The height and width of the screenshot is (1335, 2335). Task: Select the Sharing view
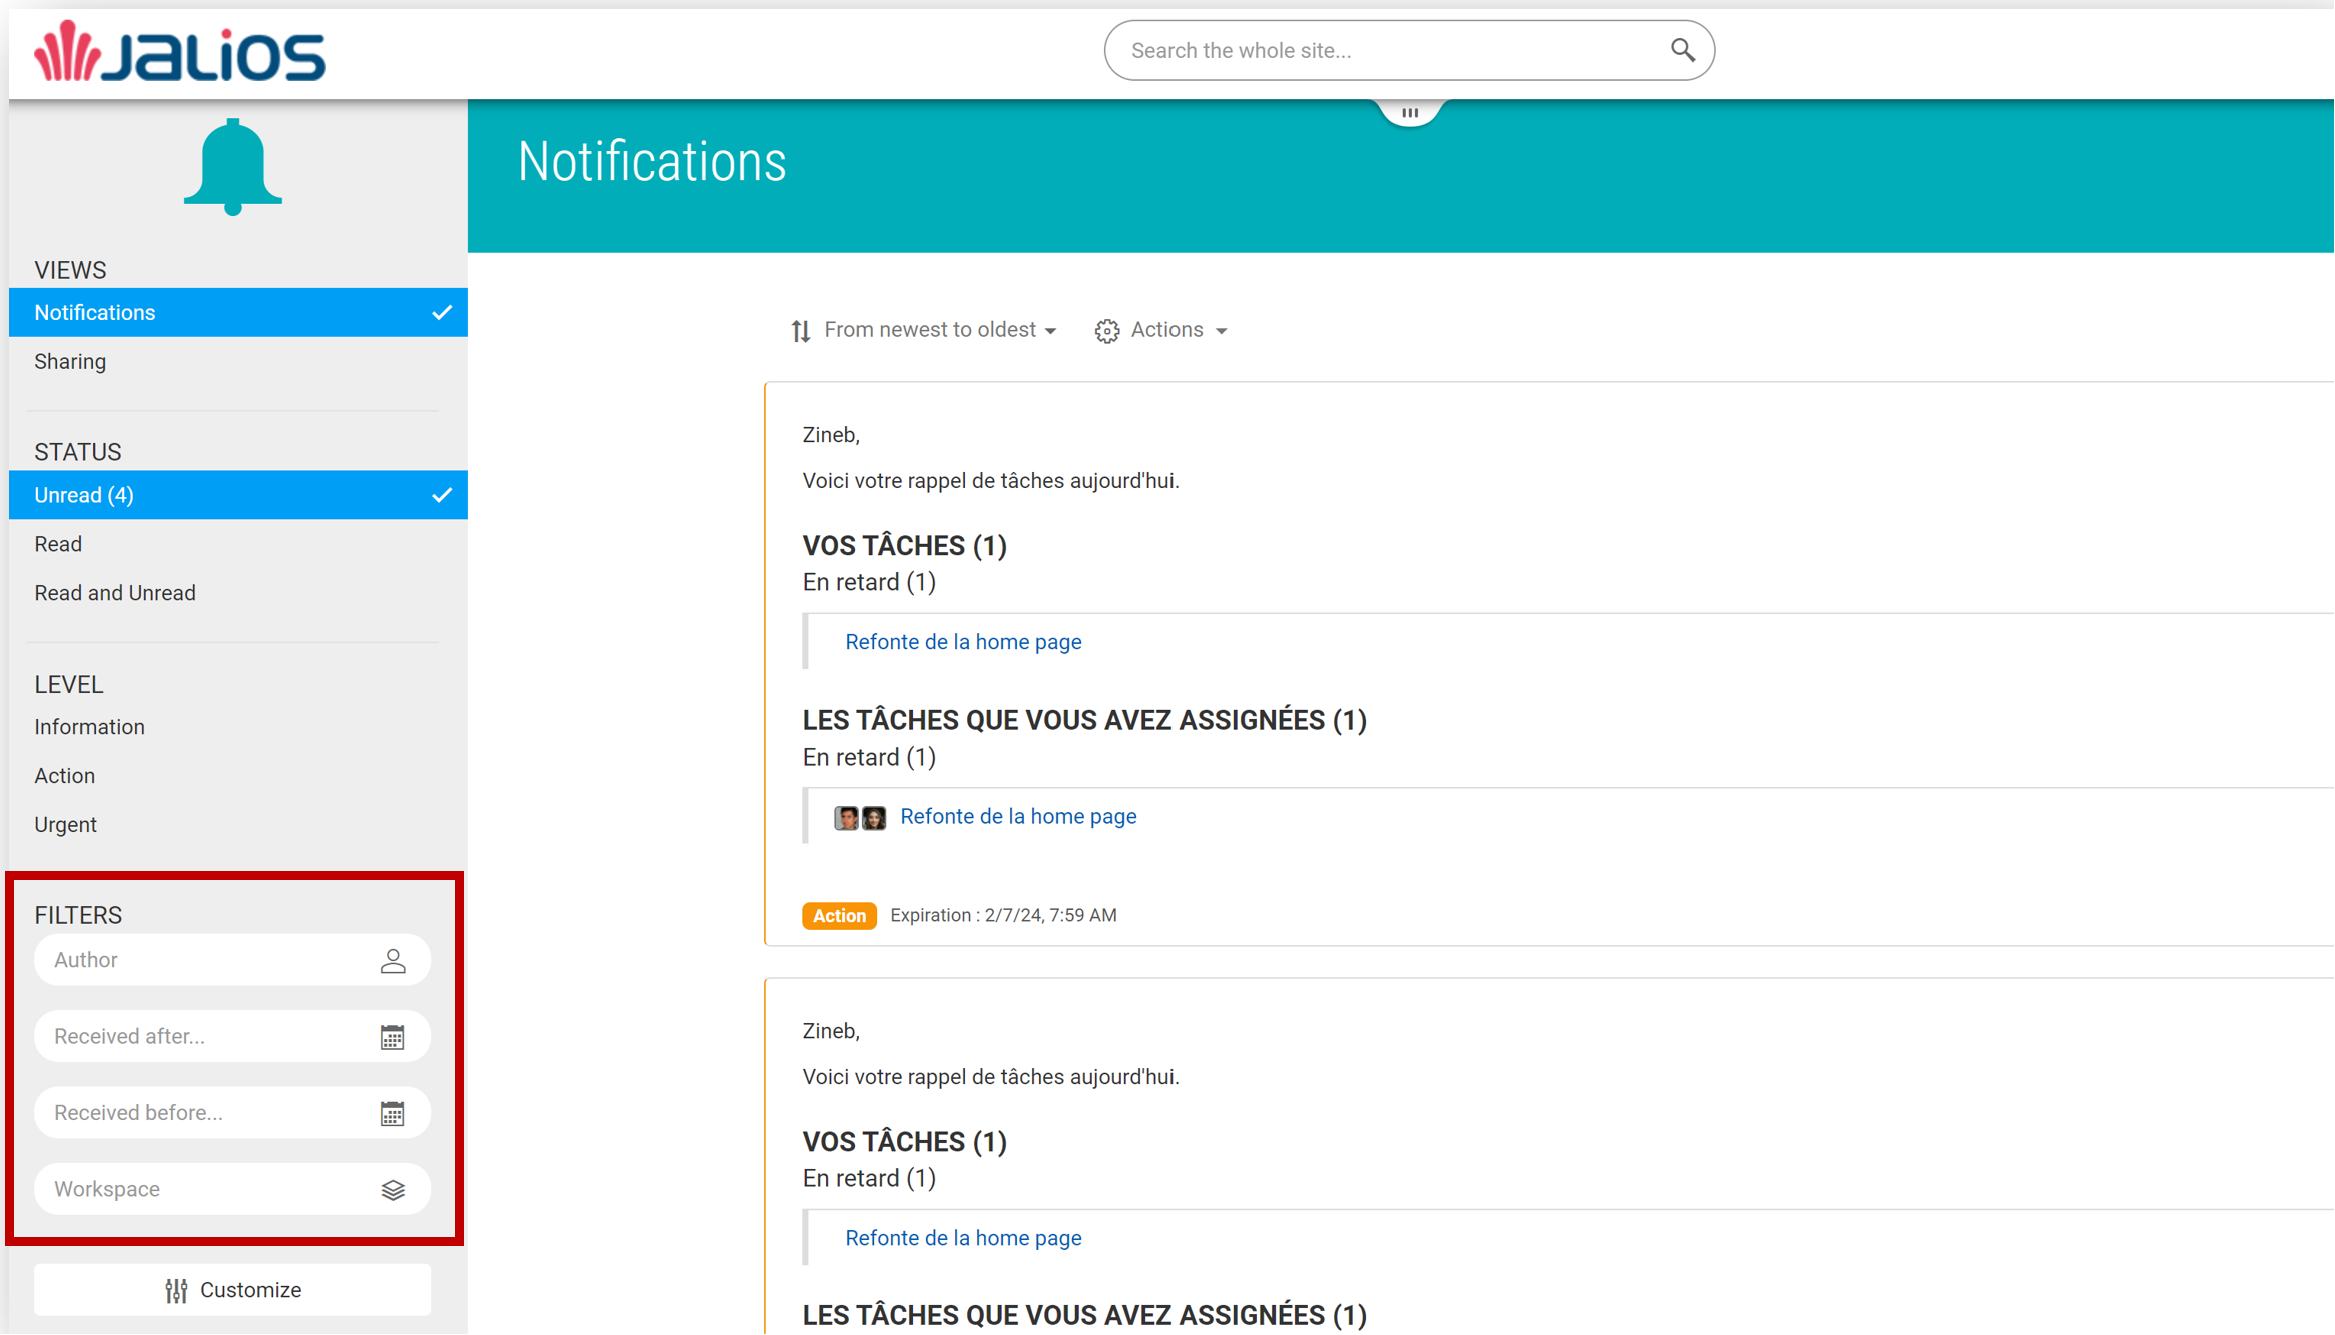[238, 362]
